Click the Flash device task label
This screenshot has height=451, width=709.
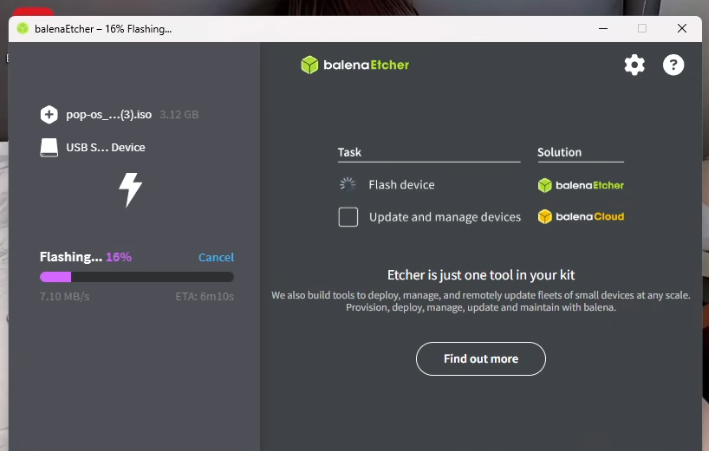point(401,185)
